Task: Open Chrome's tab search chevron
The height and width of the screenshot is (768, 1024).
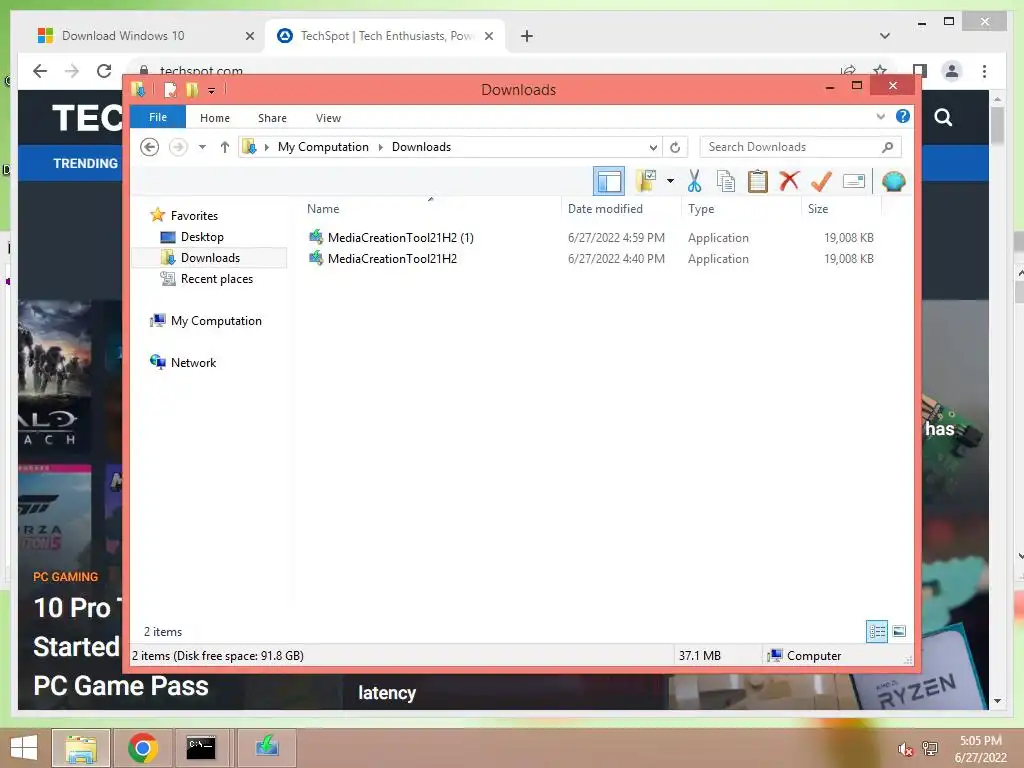Action: pyautogui.click(x=885, y=36)
